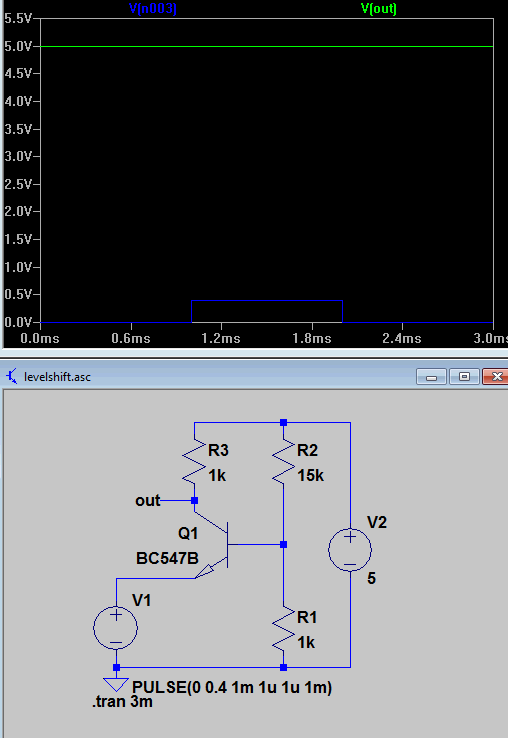Close the levelshift.asc schematic window
This screenshot has width=508, height=738.
point(496,377)
